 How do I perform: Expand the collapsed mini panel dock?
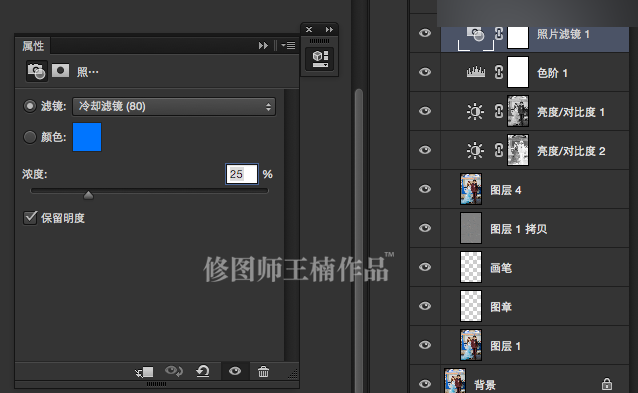pyautogui.click(x=329, y=29)
